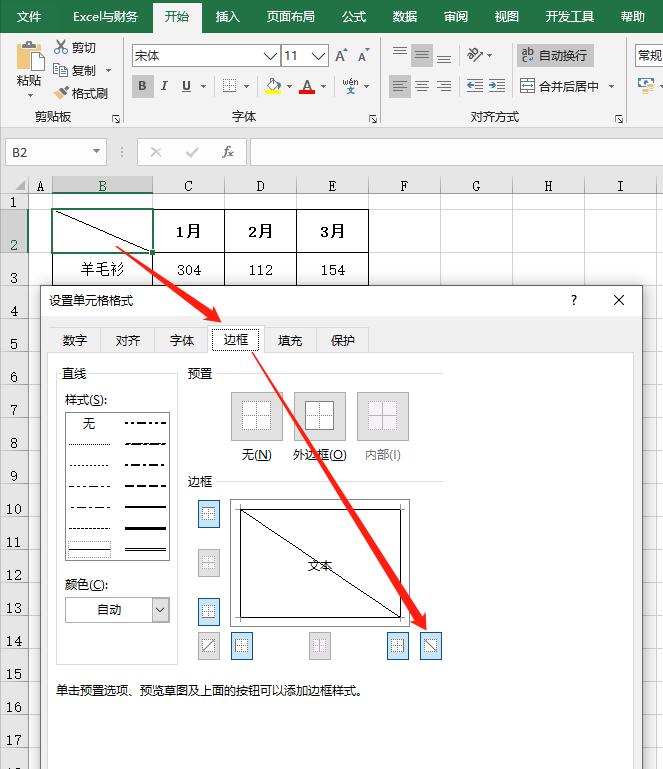The image size is (663, 769).
Task: Toggle diagonal up border button
Action: (x=209, y=646)
